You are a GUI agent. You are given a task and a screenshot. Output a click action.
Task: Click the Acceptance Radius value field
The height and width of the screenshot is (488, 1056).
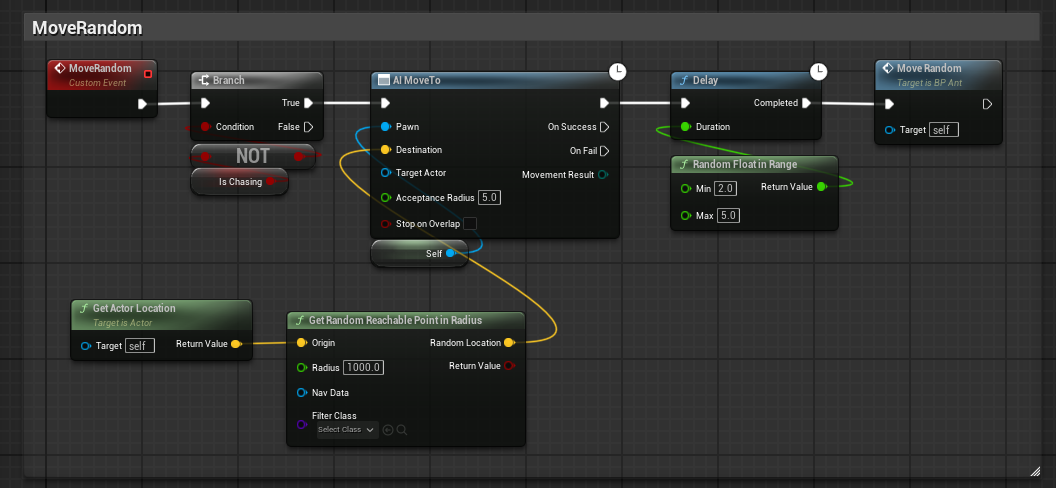tap(490, 198)
